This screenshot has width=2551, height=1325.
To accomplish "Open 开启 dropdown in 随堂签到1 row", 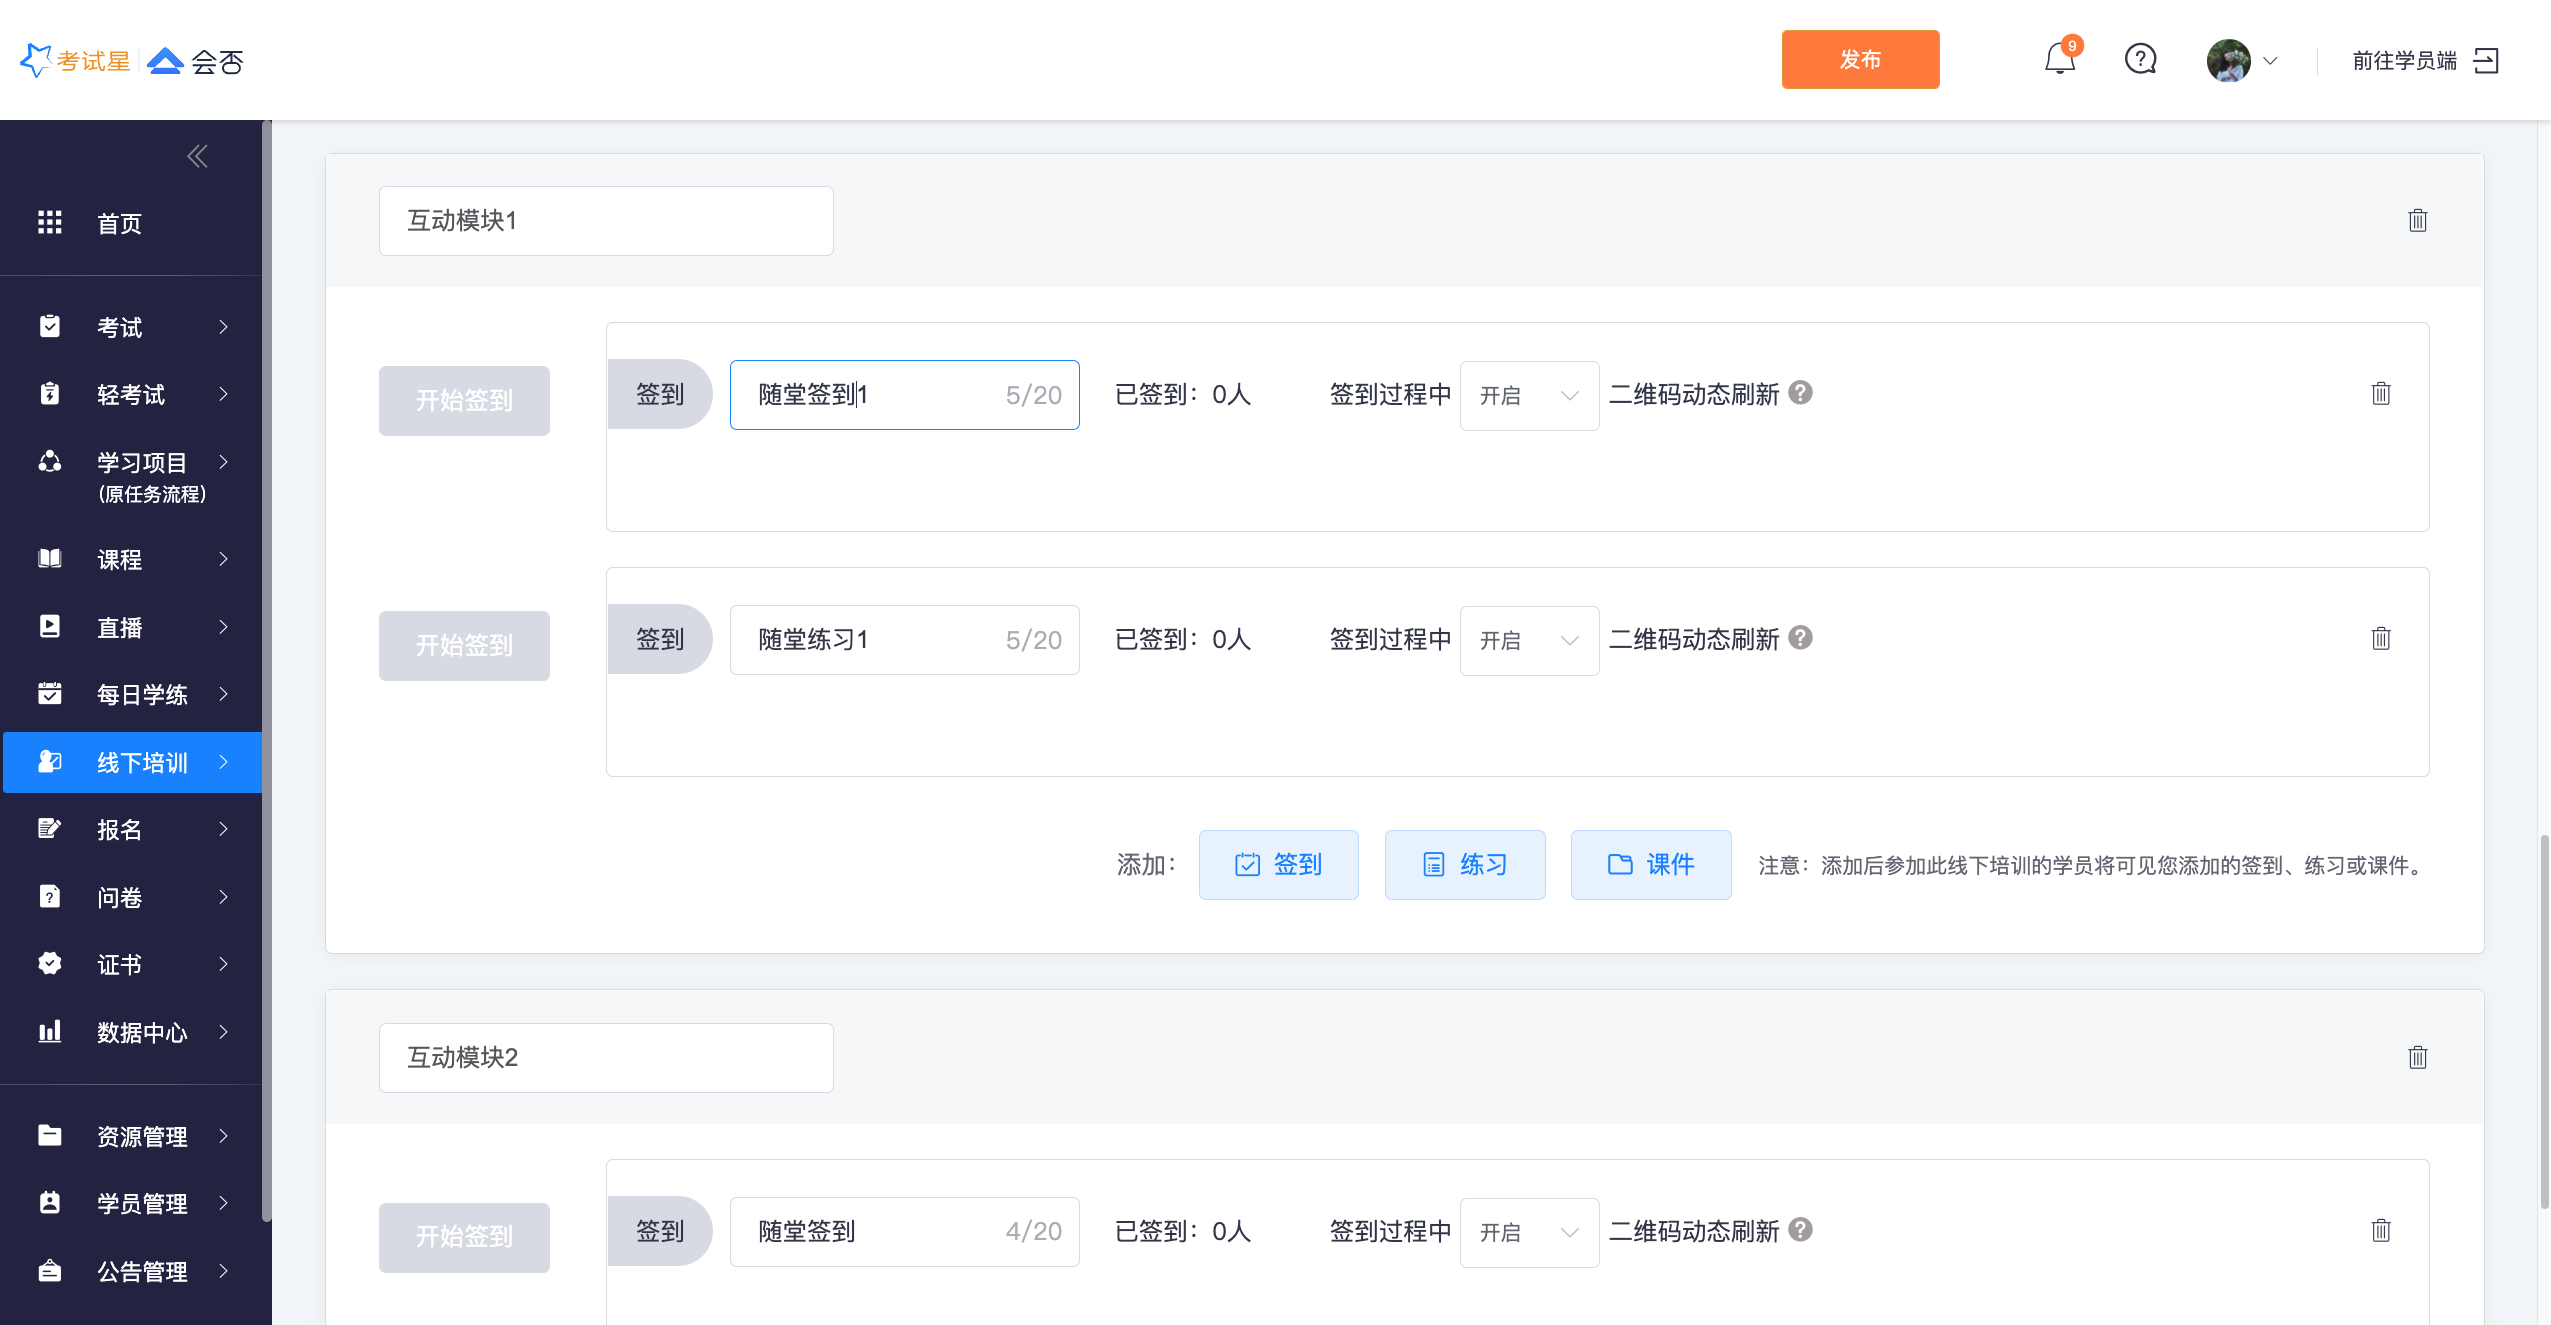I will (x=1528, y=395).
